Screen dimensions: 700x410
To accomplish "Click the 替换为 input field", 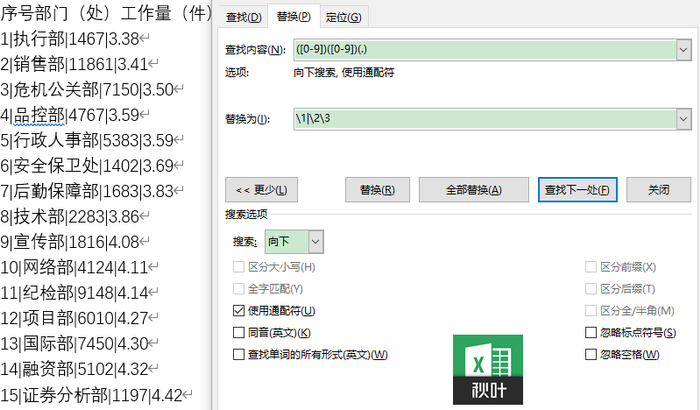I will (x=485, y=119).
